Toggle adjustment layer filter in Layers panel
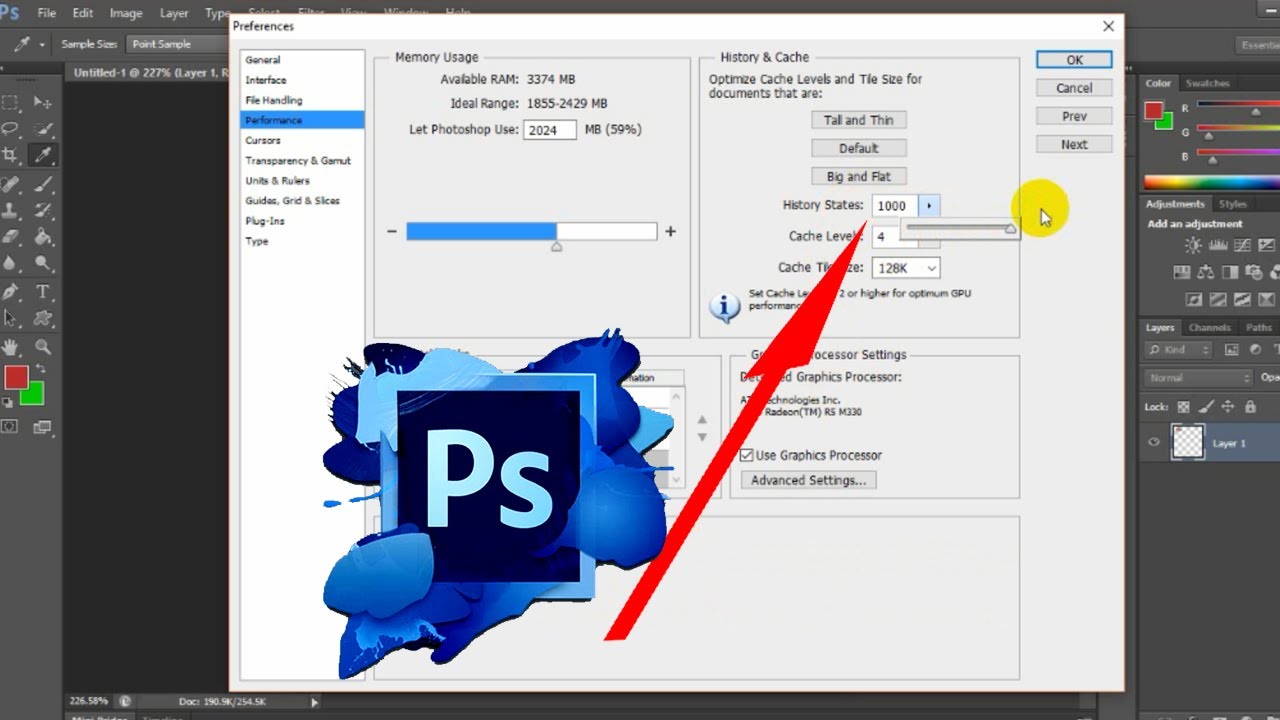 (x=1254, y=350)
